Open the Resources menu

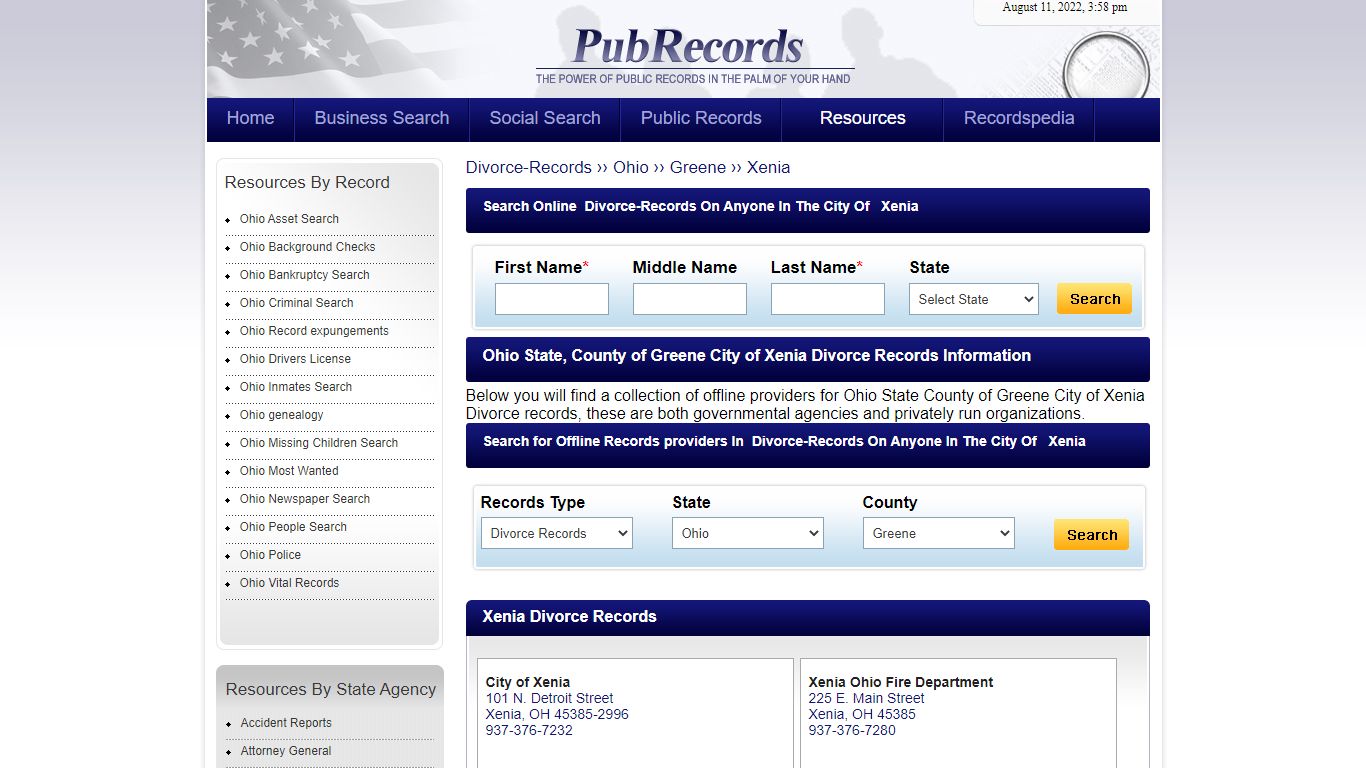pyautogui.click(x=863, y=118)
